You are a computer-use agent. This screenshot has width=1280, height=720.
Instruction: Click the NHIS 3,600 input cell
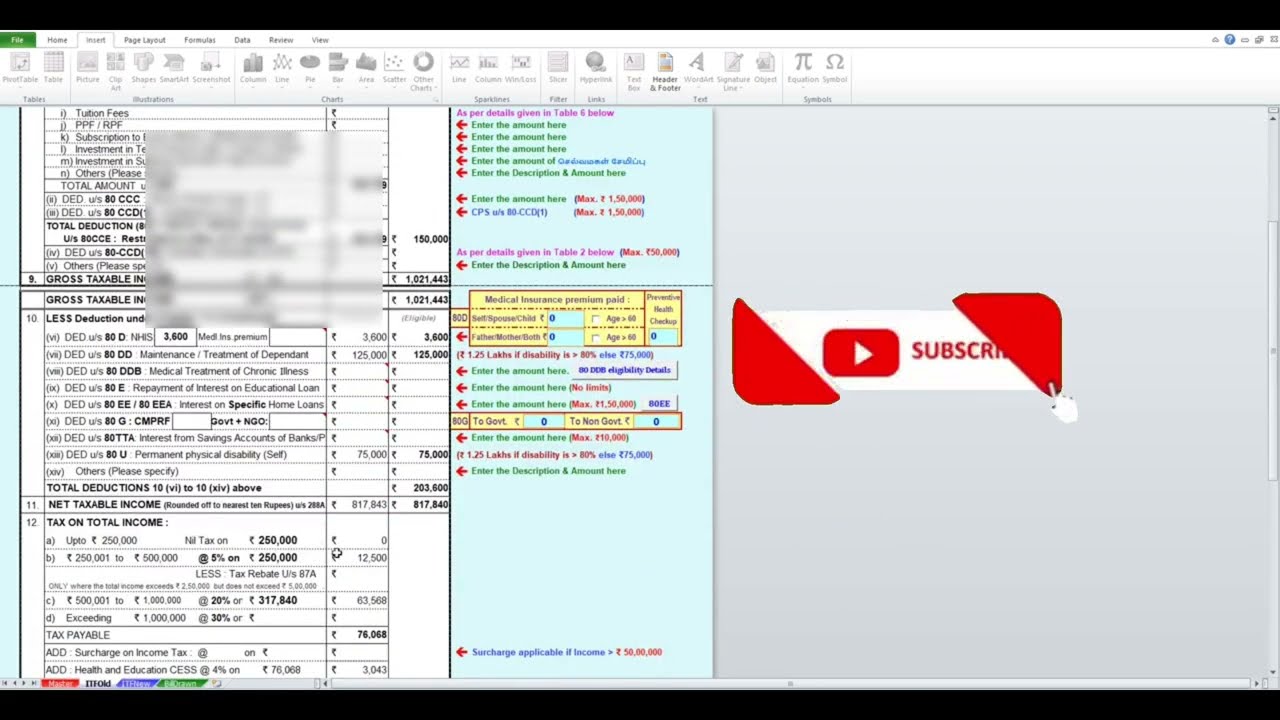coord(175,337)
